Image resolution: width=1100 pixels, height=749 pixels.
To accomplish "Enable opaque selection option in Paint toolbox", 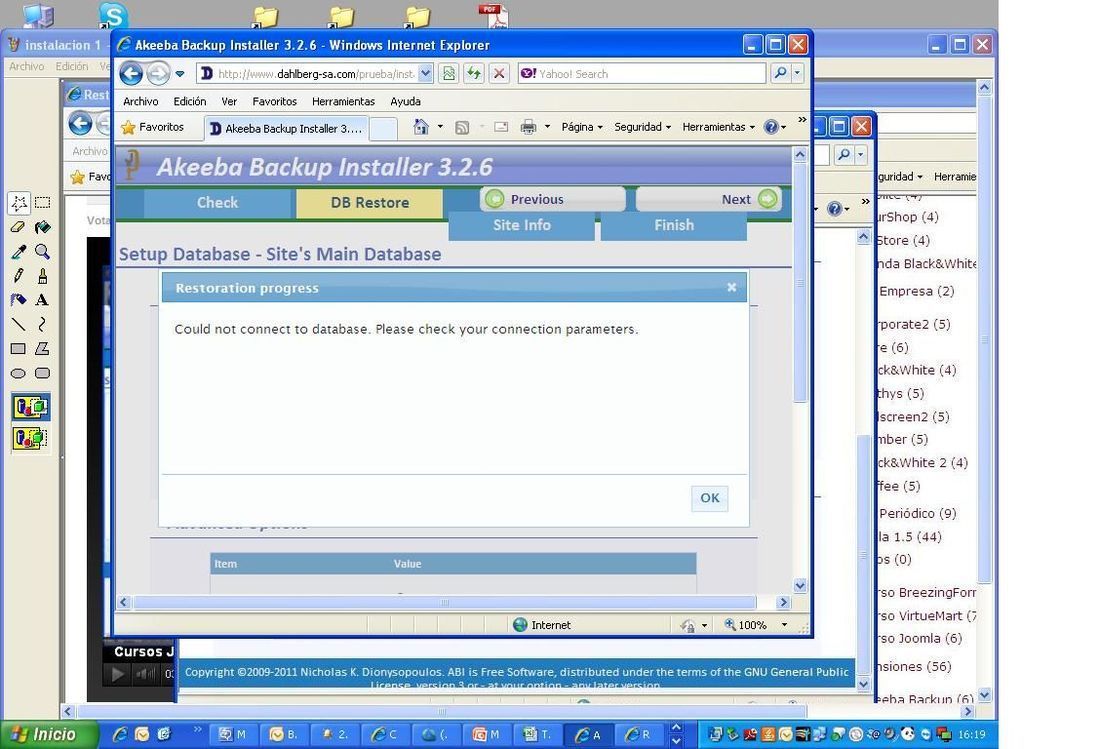I will (x=30, y=407).
